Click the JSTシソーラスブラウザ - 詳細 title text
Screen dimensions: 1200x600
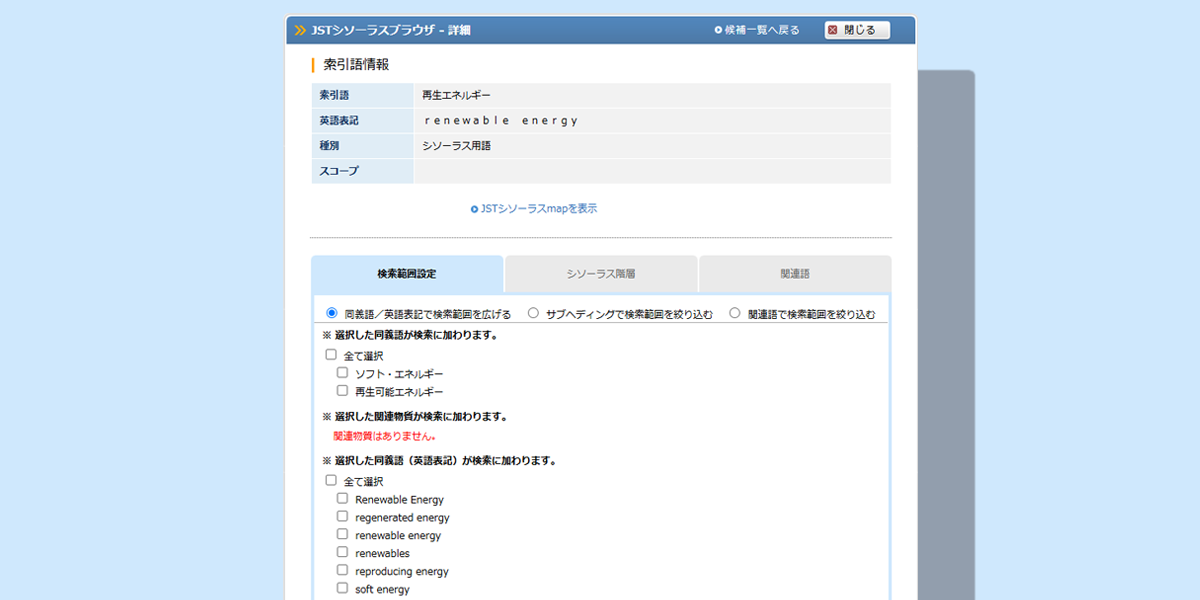(391, 30)
